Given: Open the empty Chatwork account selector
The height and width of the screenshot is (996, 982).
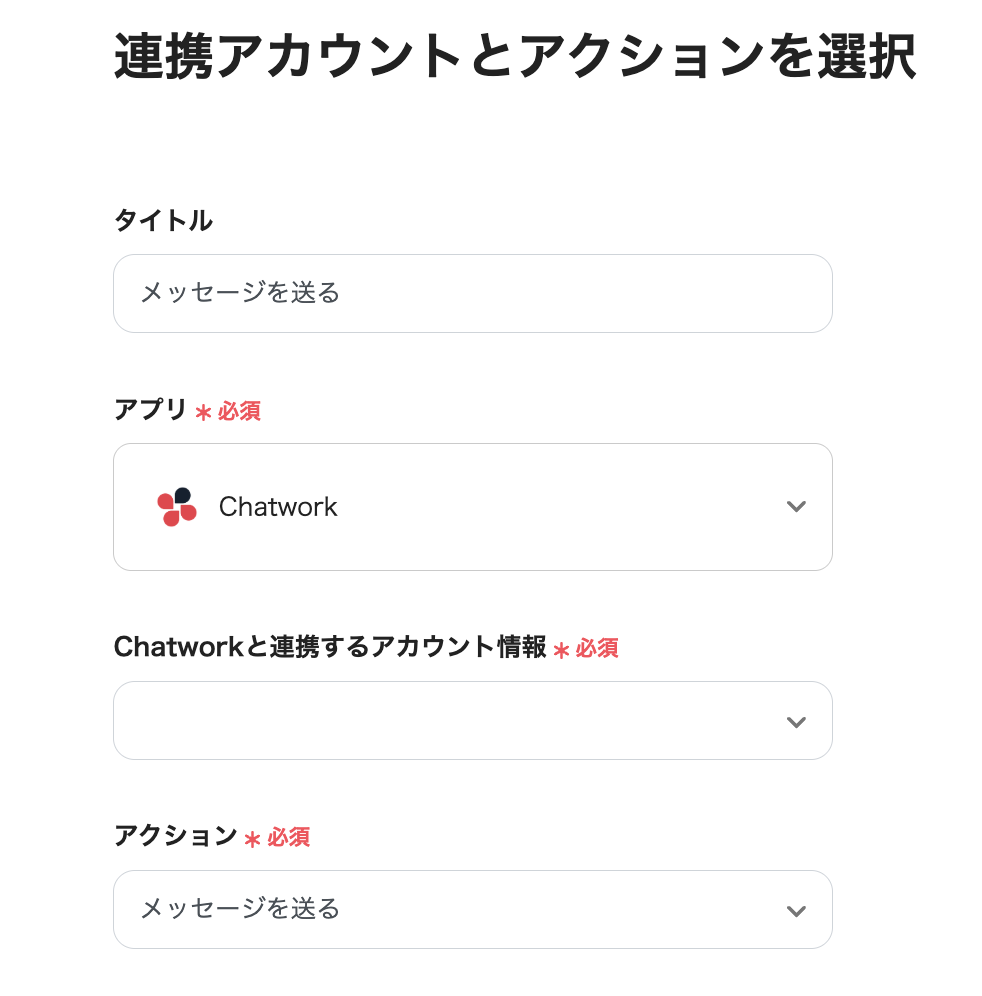Looking at the screenshot, I should tap(450, 721).
